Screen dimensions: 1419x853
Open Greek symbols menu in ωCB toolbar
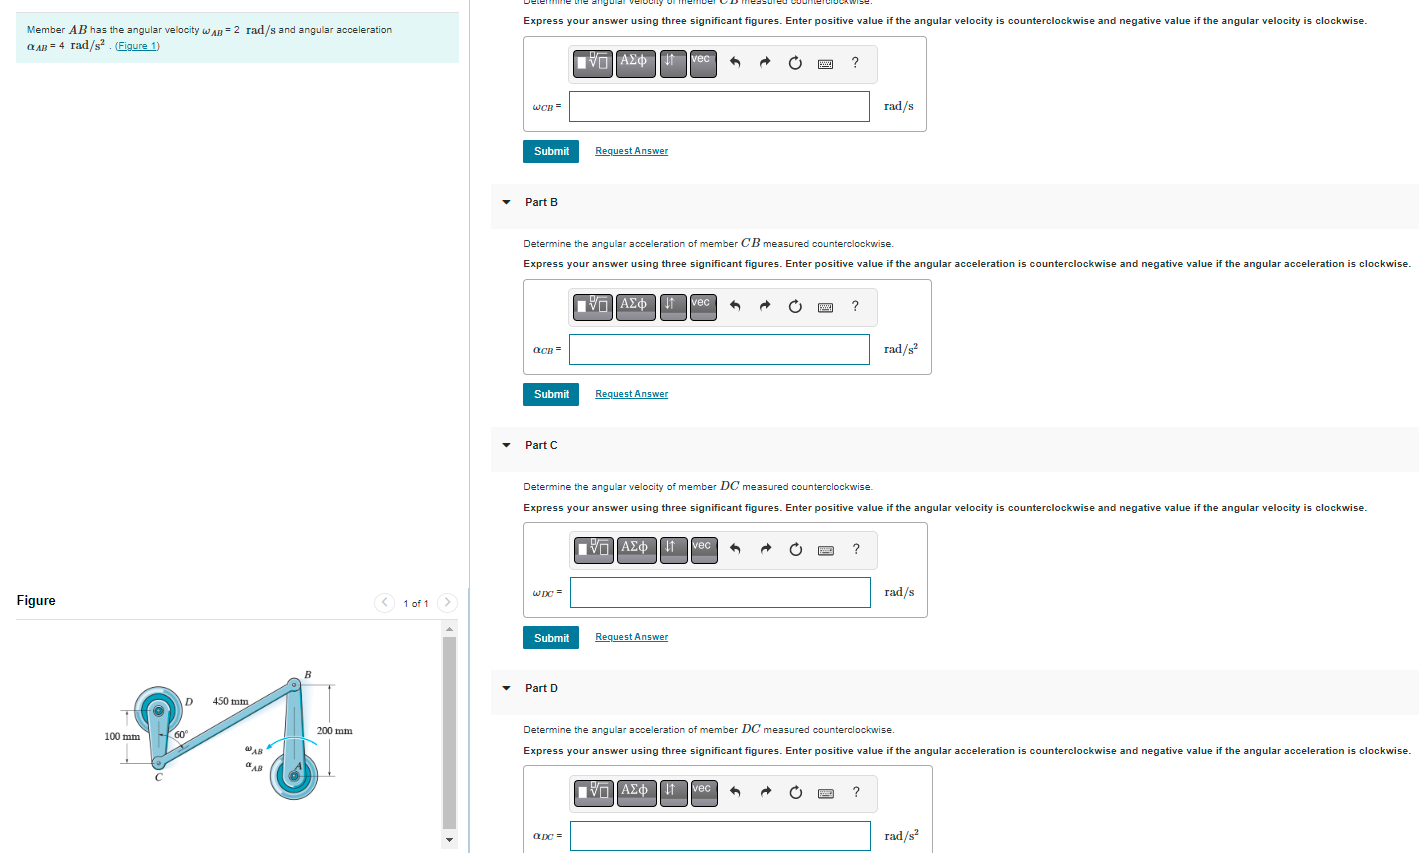coord(634,63)
